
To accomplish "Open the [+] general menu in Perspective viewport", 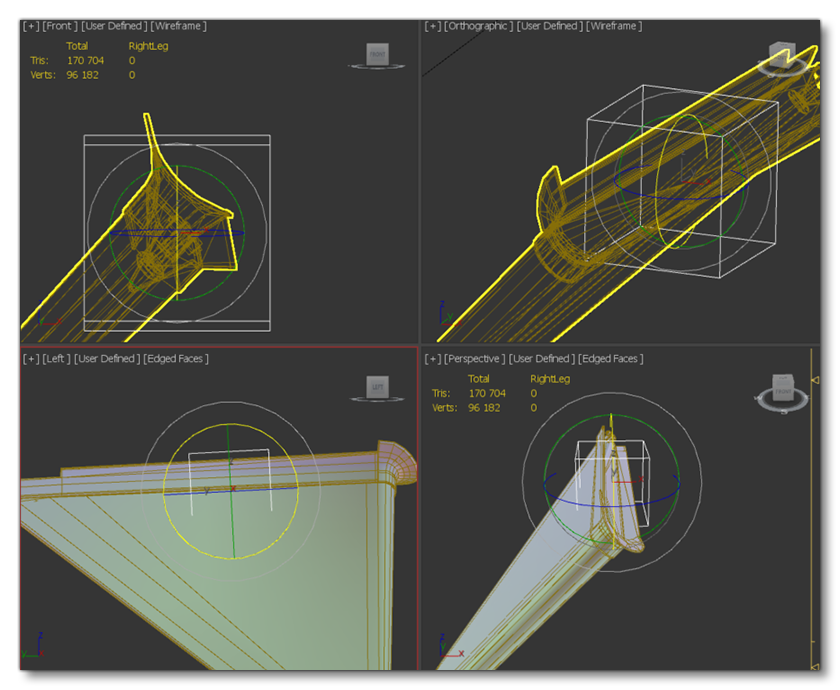I will pos(432,358).
